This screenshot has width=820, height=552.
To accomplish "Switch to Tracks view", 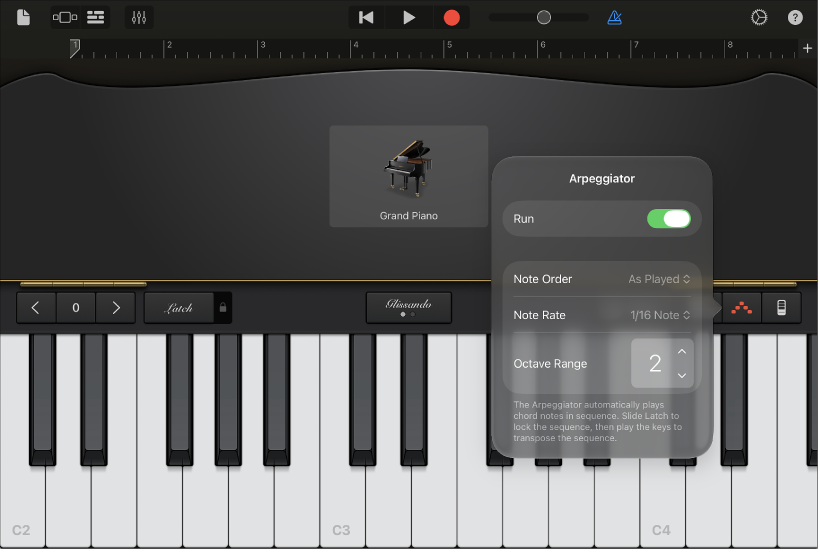I will tap(95, 17).
